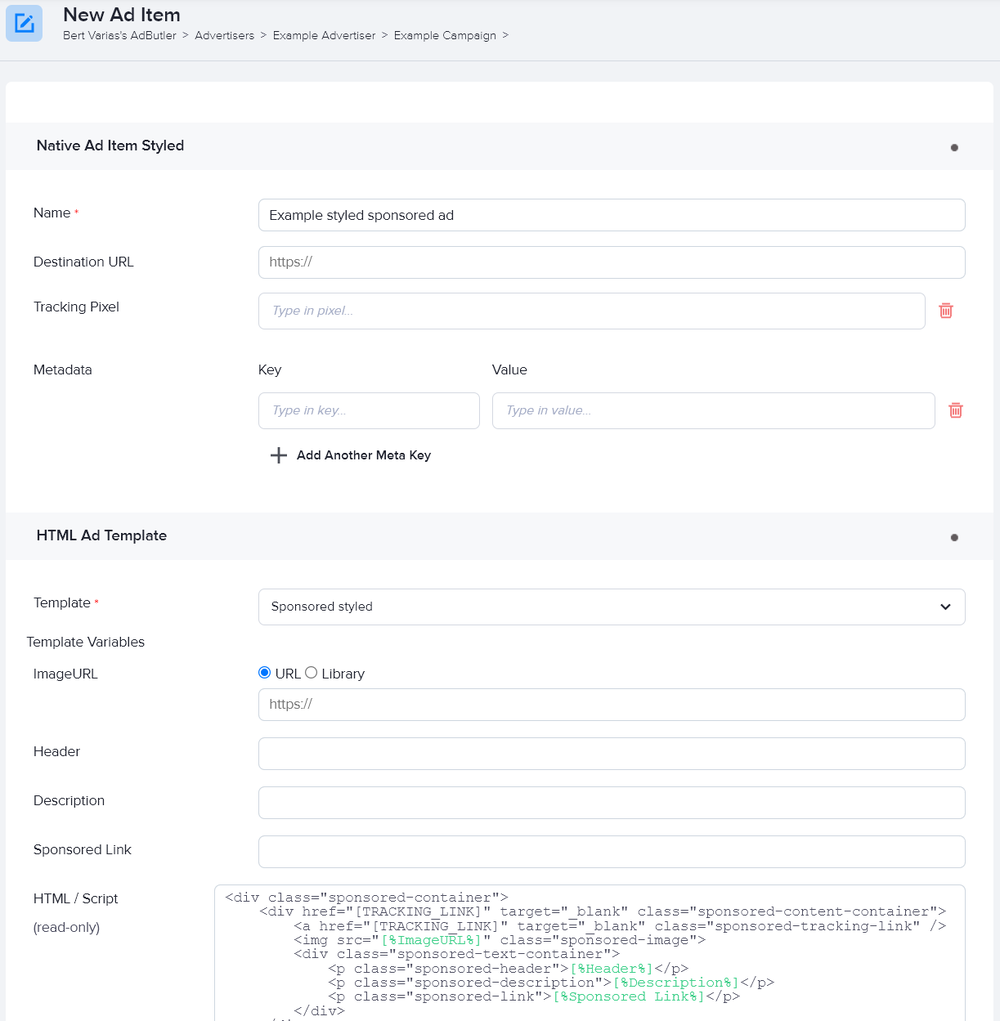
Task: Click the HTML Ad Template heading
Action: [102, 536]
